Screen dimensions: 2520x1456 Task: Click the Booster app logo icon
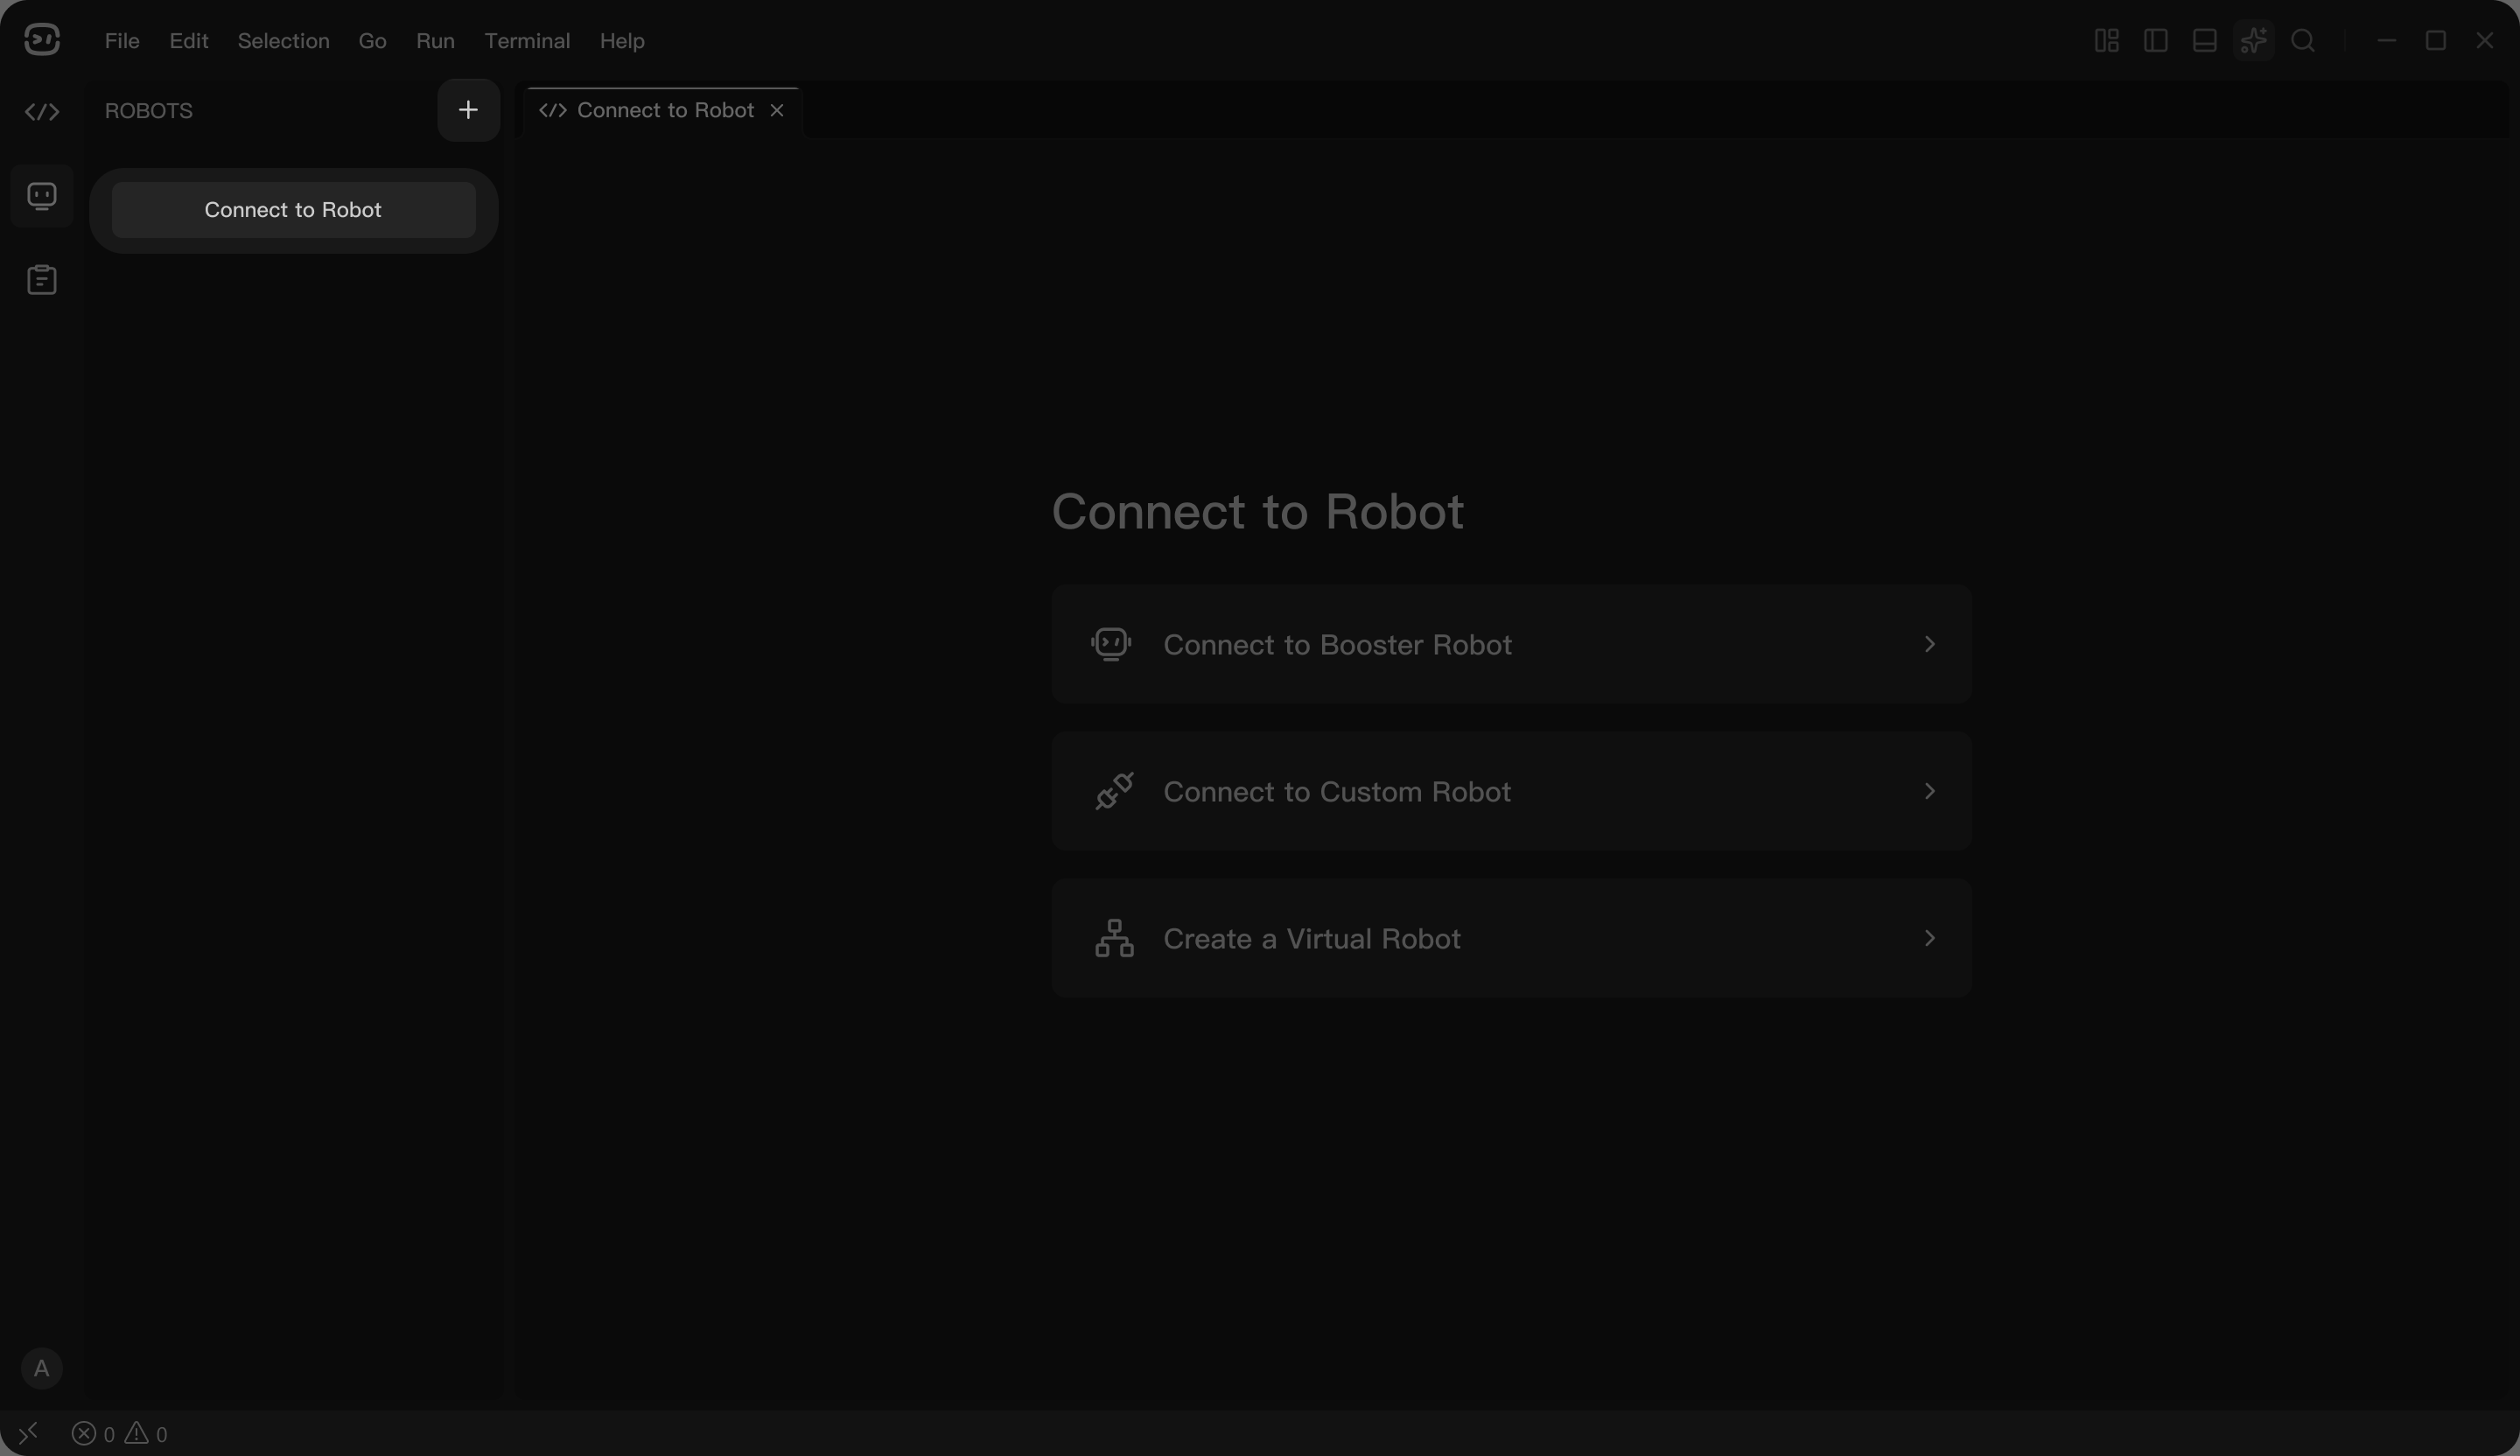point(41,40)
